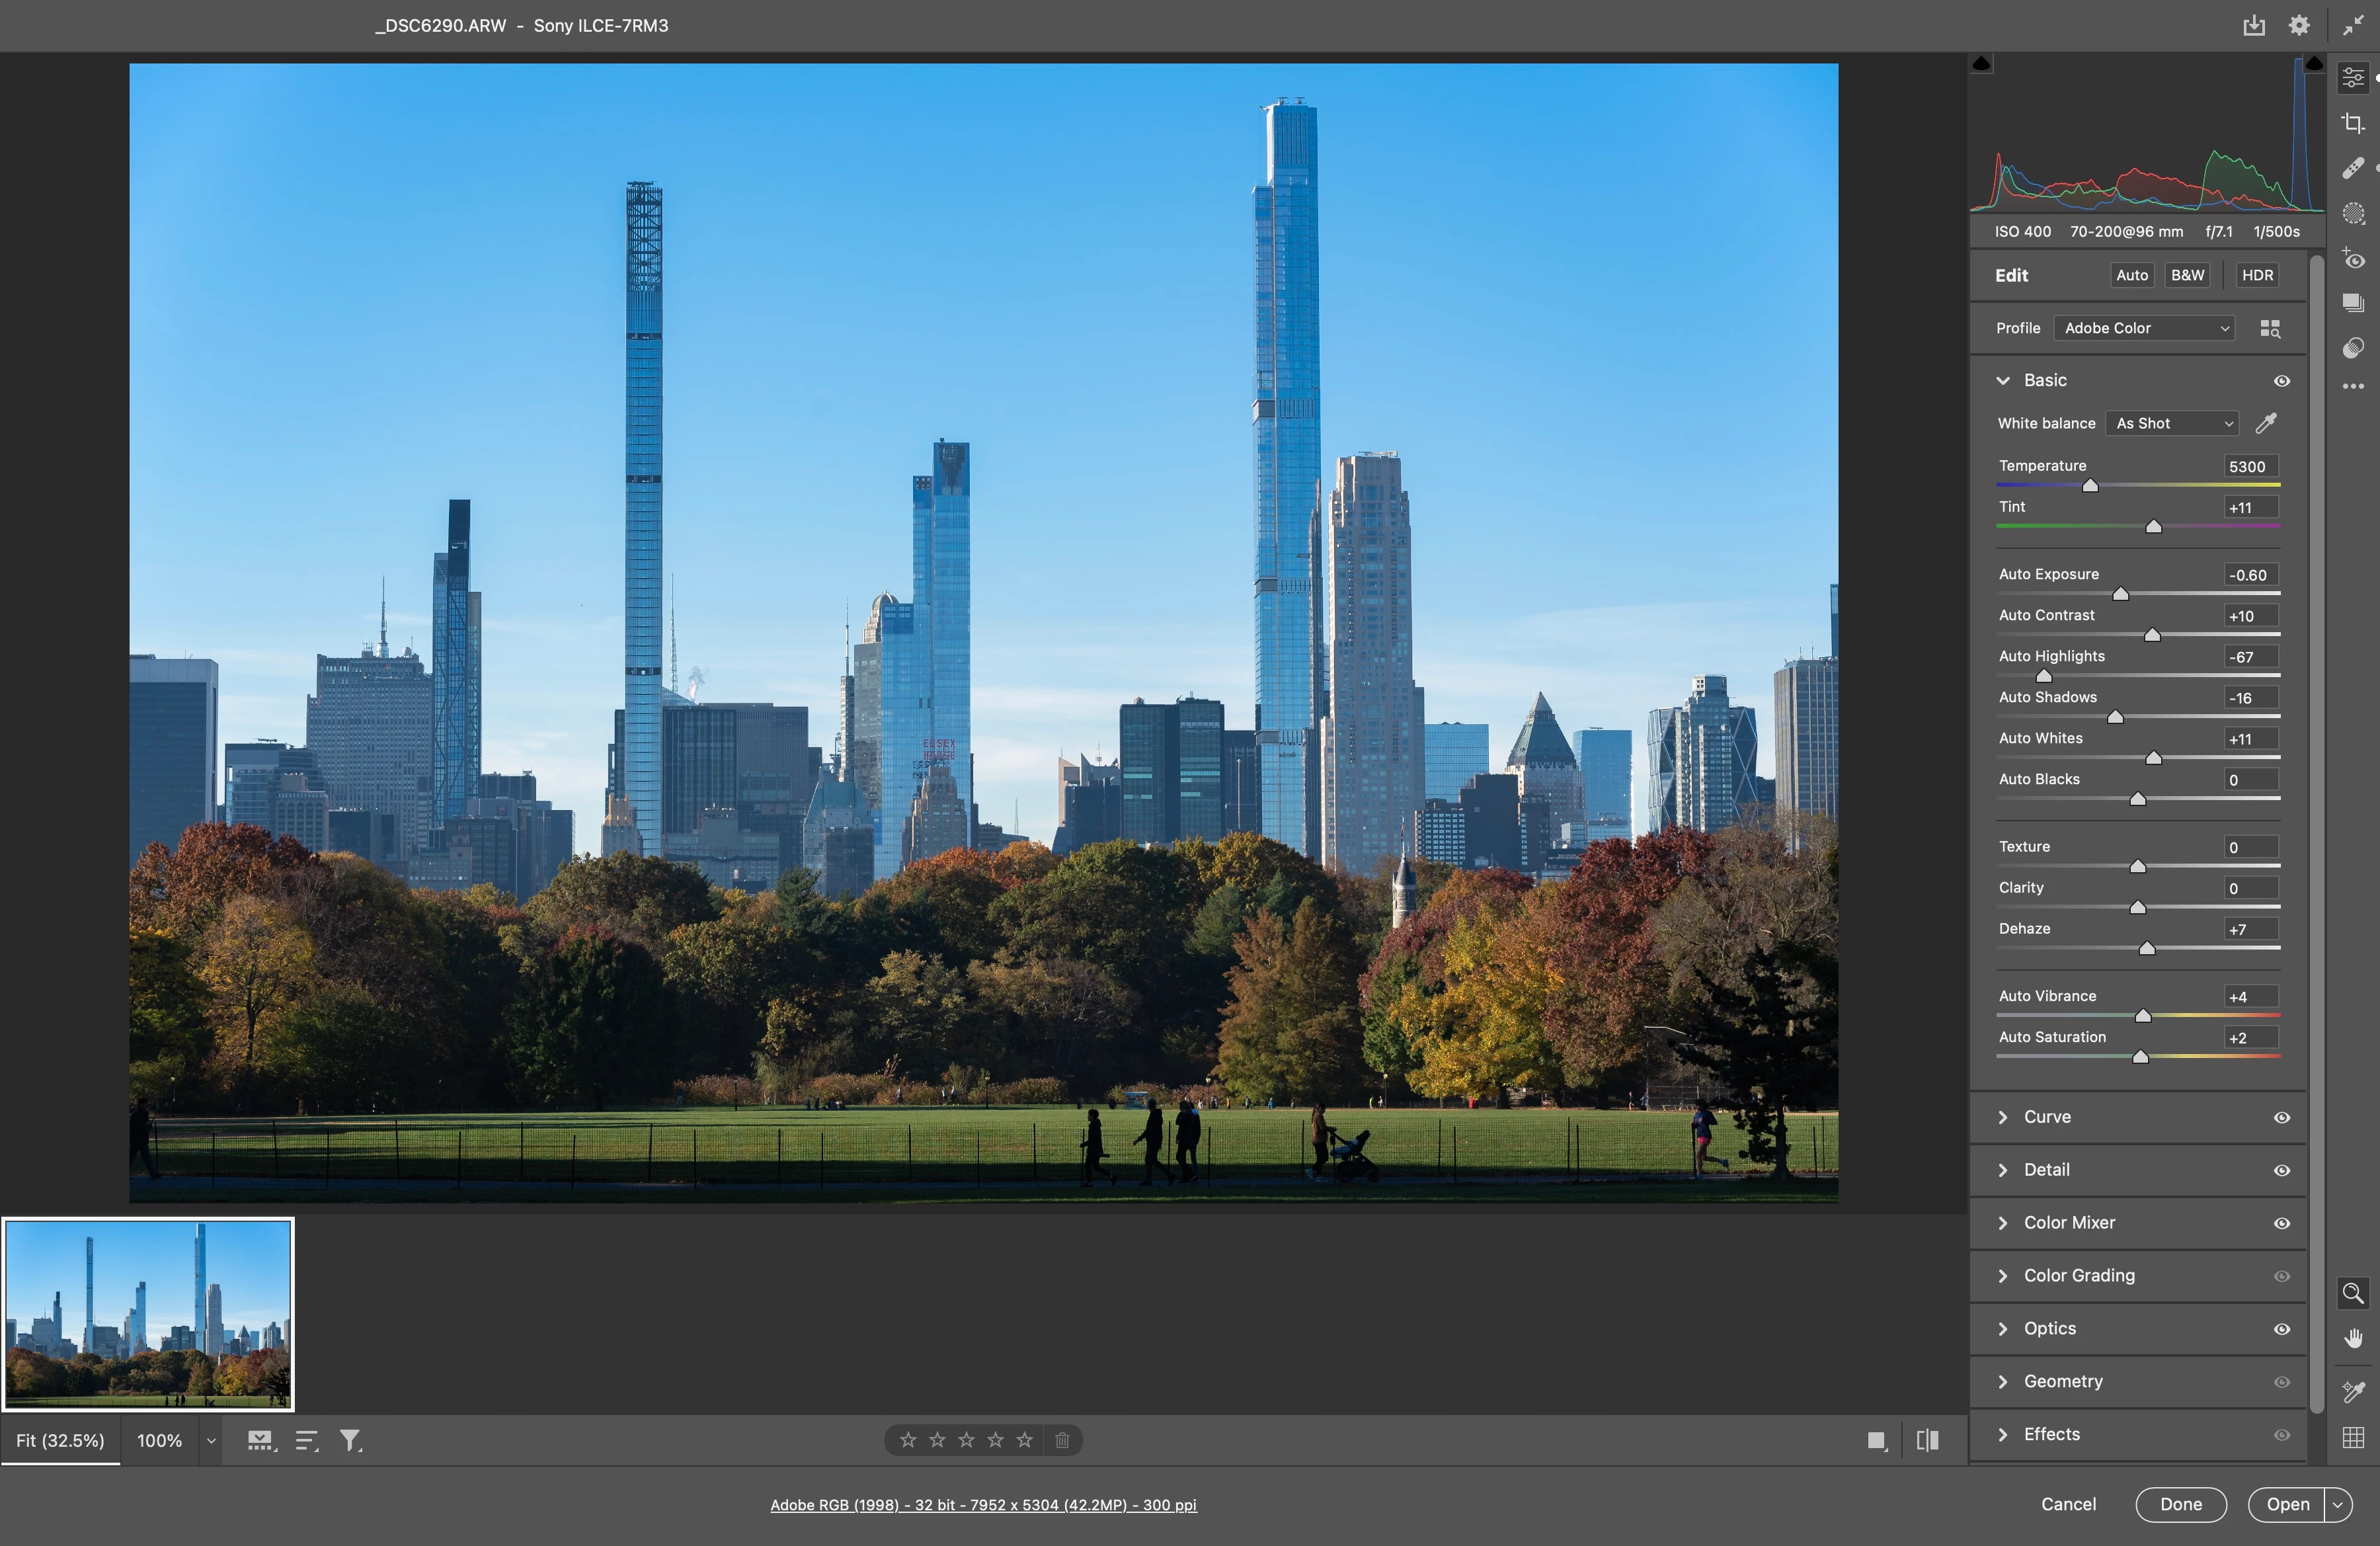Toggle visibility of Basic panel edits

pyautogui.click(x=2281, y=381)
